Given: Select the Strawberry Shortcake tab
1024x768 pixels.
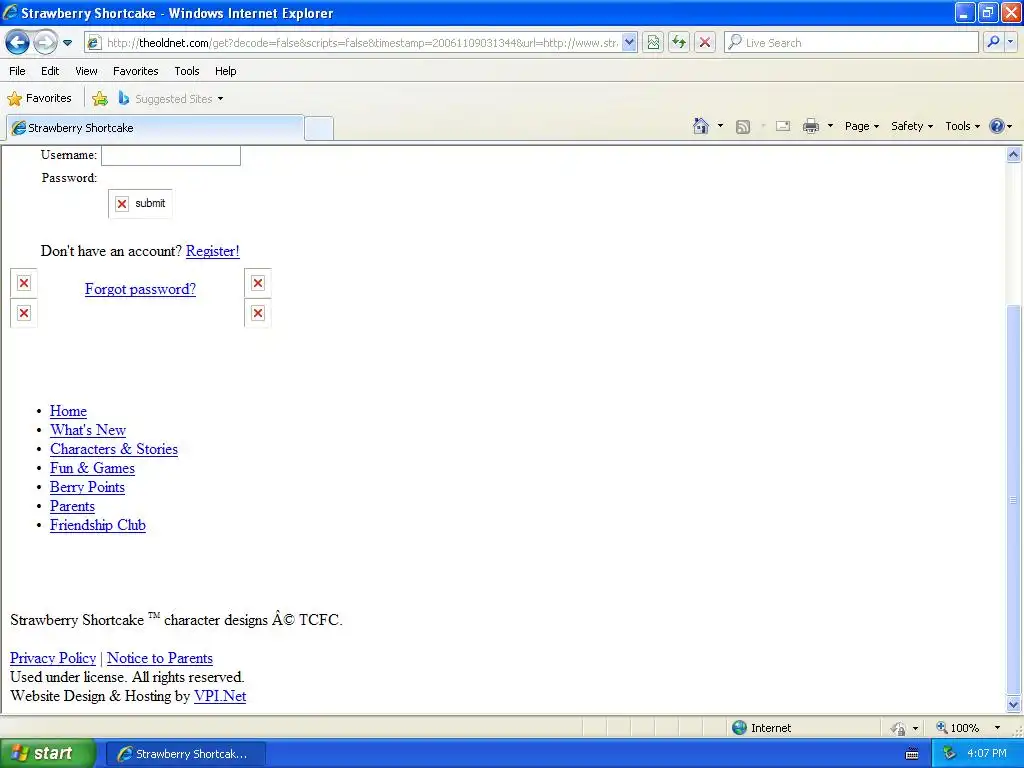Looking at the screenshot, I should (x=155, y=128).
